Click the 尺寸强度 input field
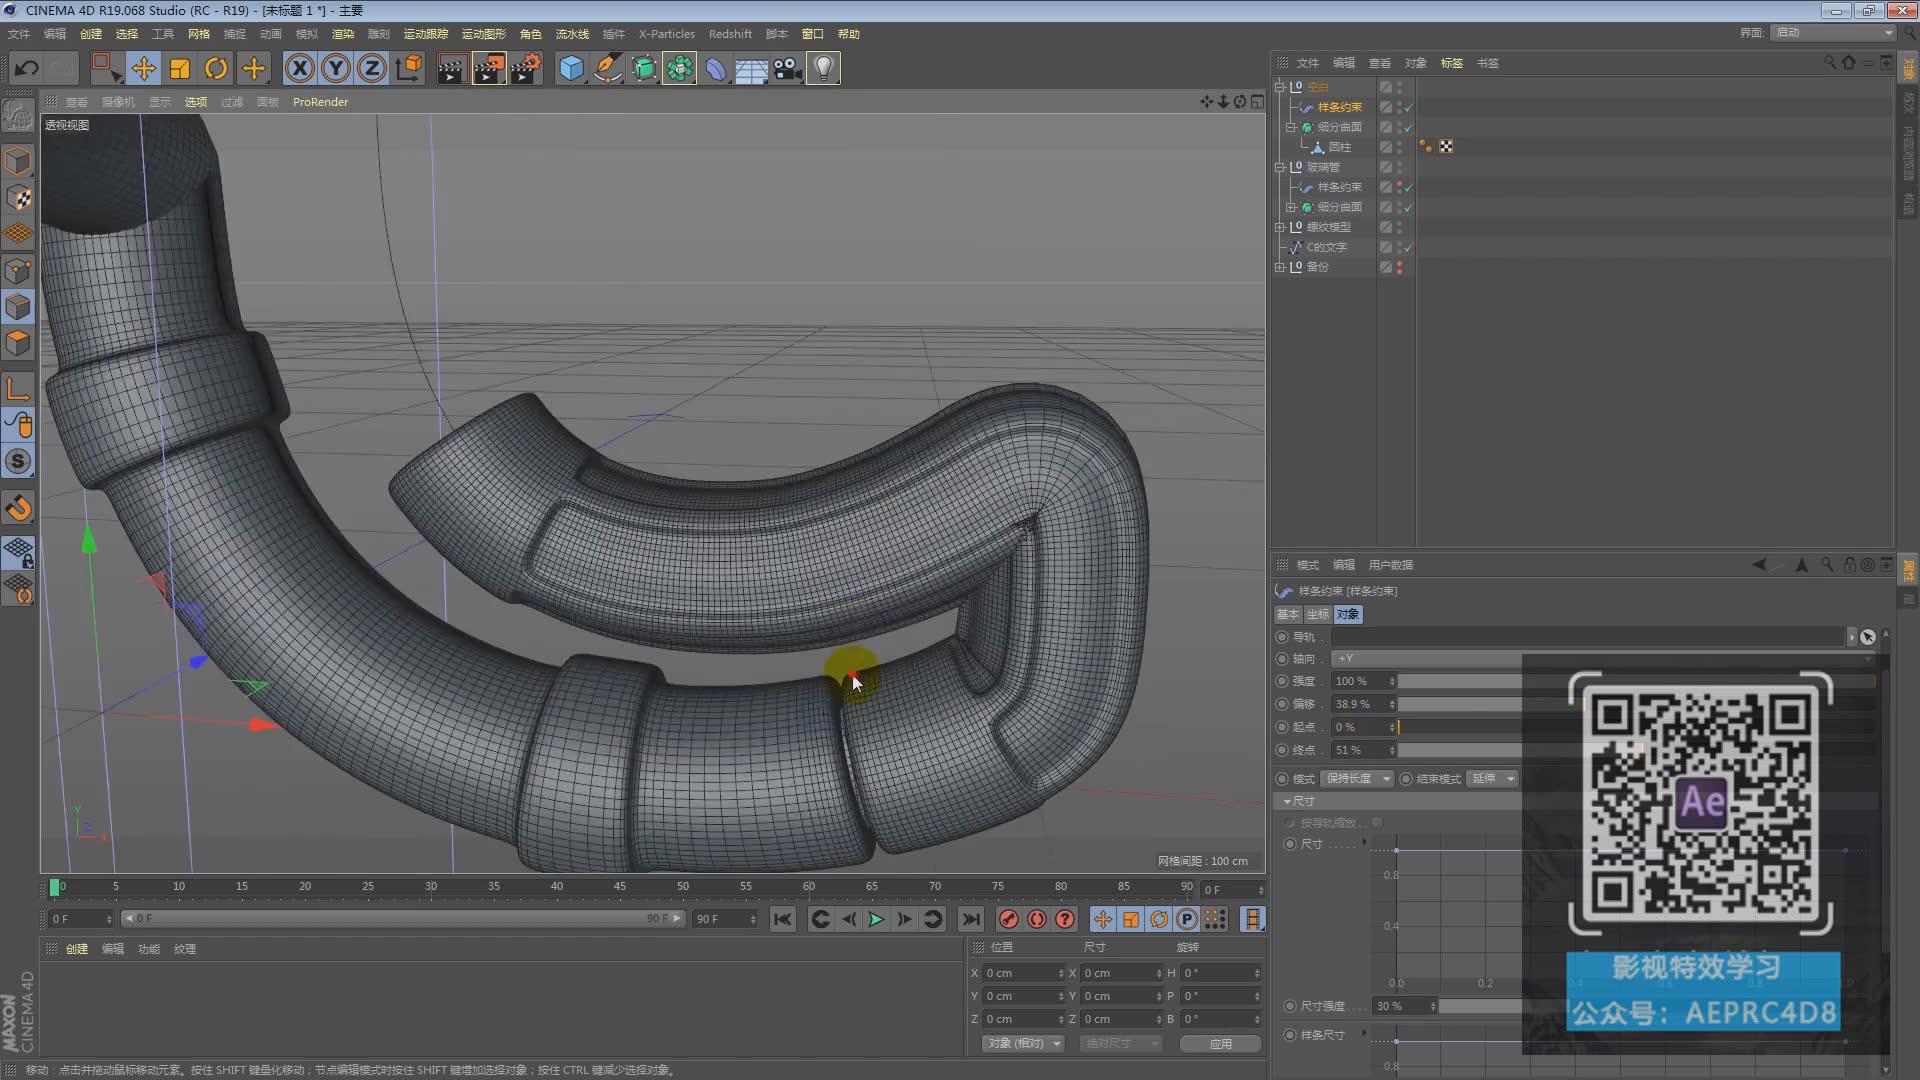The width and height of the screenshot is (1920, 1080). 1400,1006
